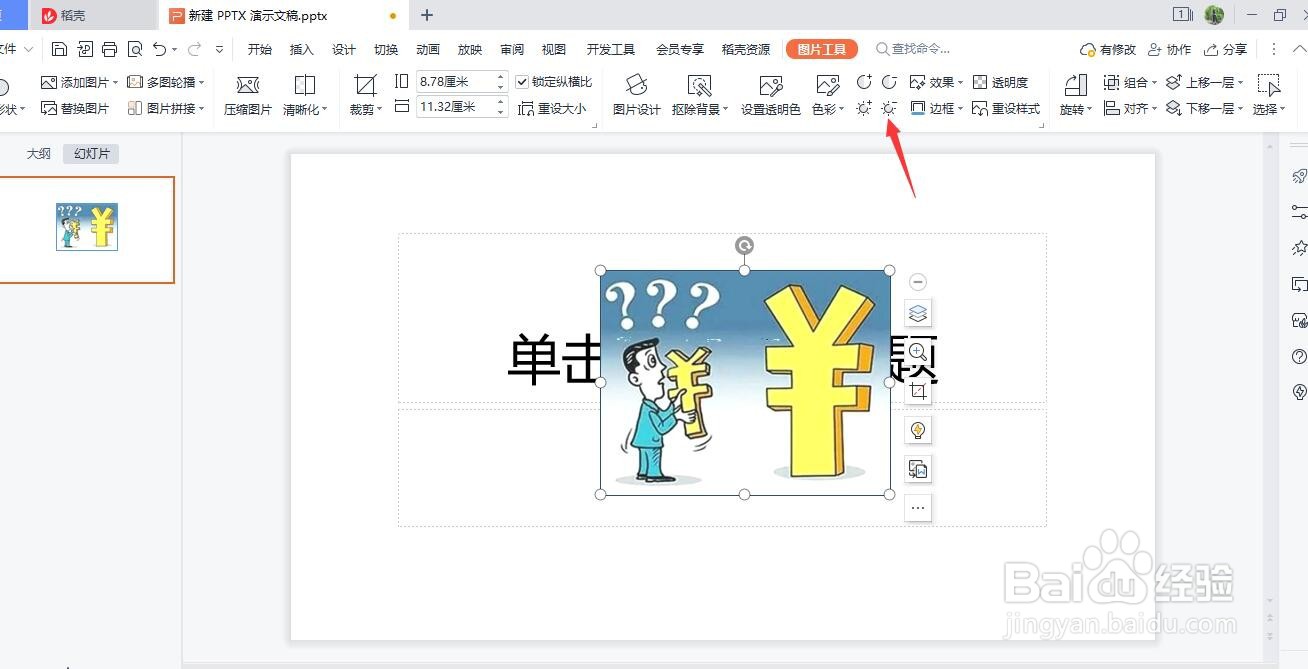
Task: Click Compress Picture (压缩图片)
Action: 248,96
